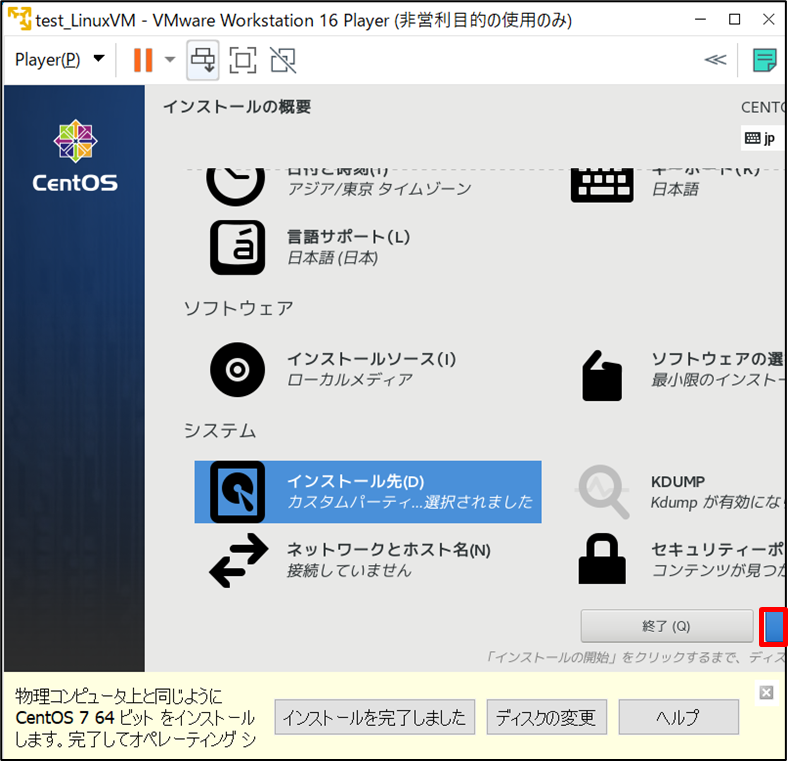Click インストールを完了しました button
This screenshot has height=761, width=788.
(x=374, y=717)
